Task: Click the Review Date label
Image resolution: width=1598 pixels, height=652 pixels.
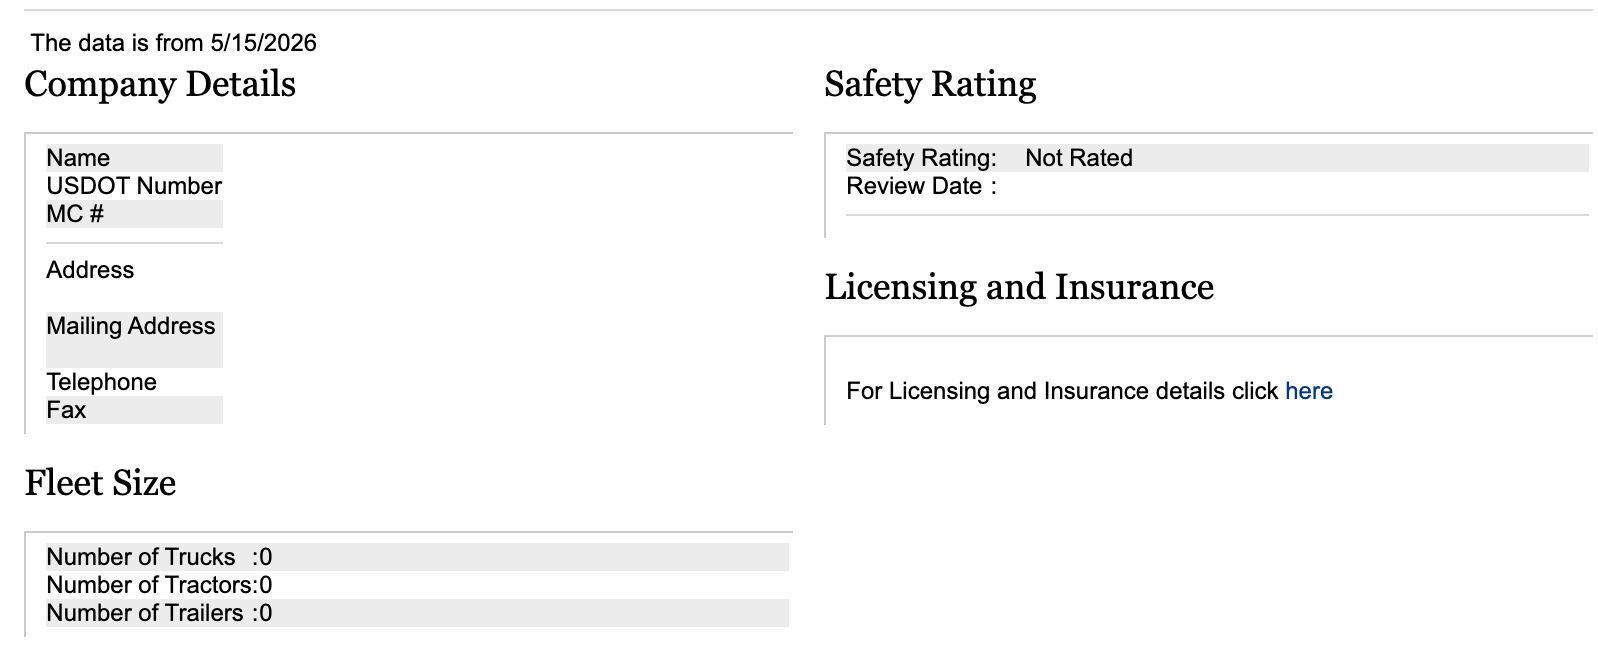Action: 921,186
